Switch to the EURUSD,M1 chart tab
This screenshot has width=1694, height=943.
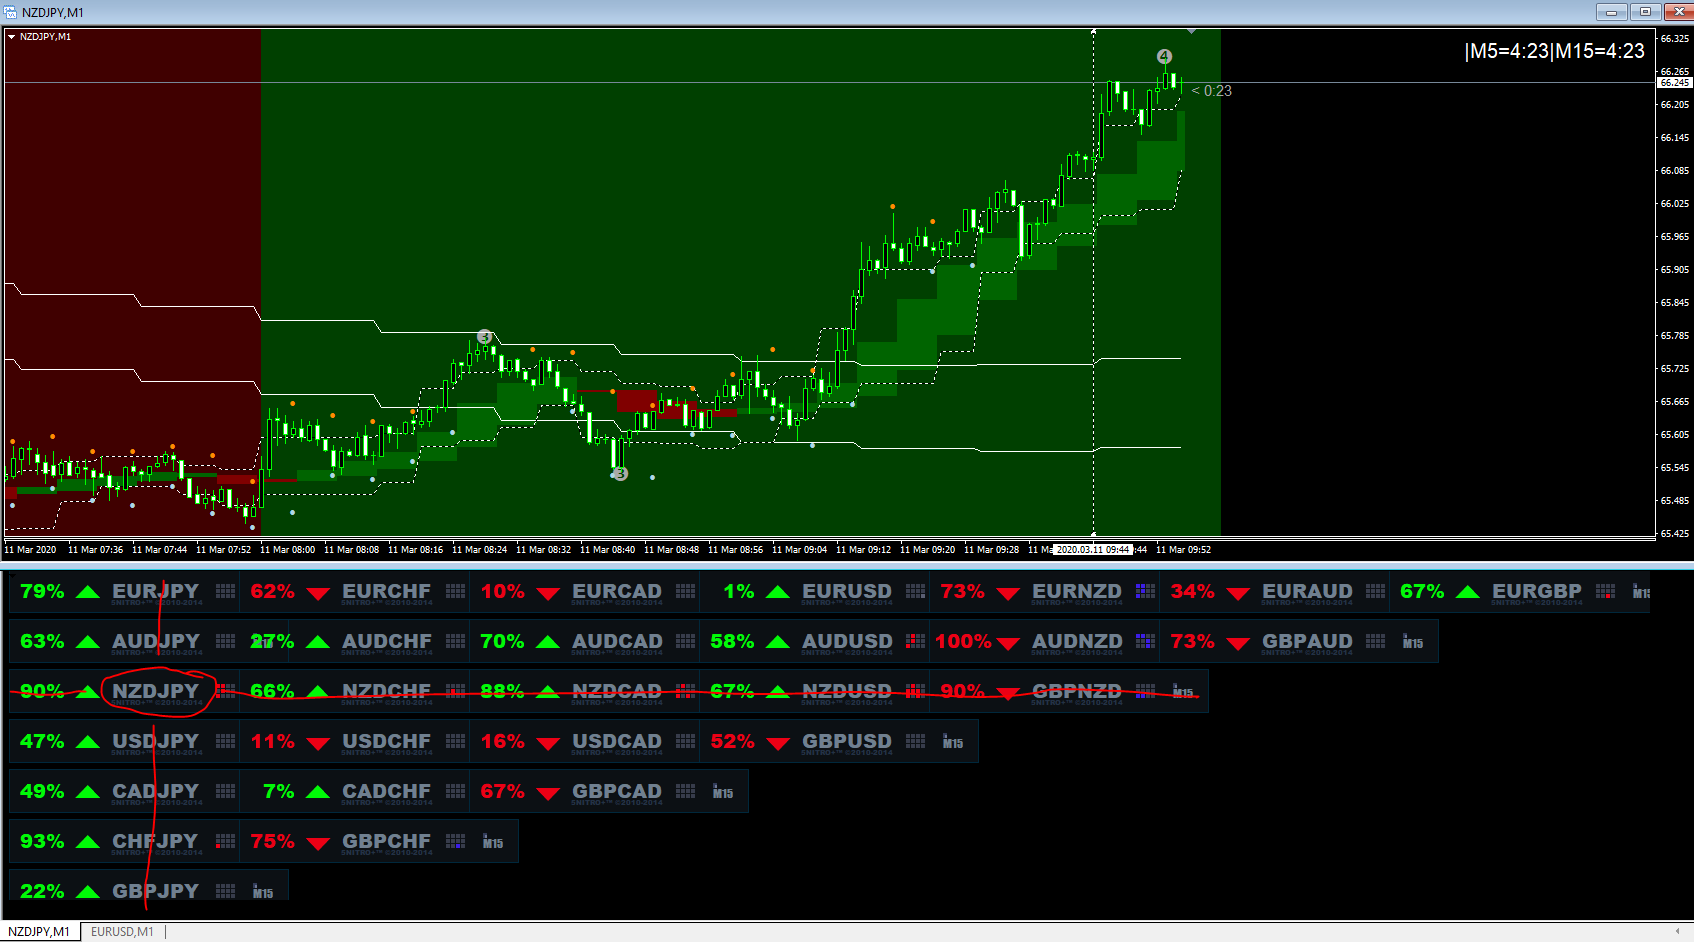(x=122, y=931)
